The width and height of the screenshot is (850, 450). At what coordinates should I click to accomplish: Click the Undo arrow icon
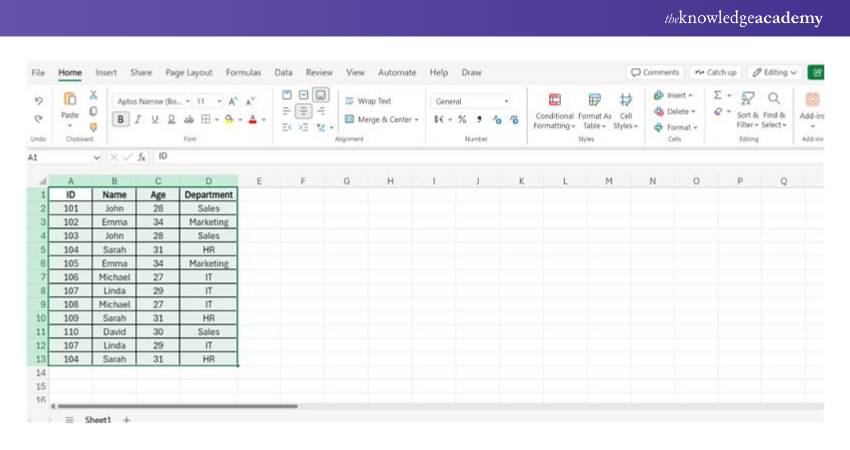[x=39, y=101]
